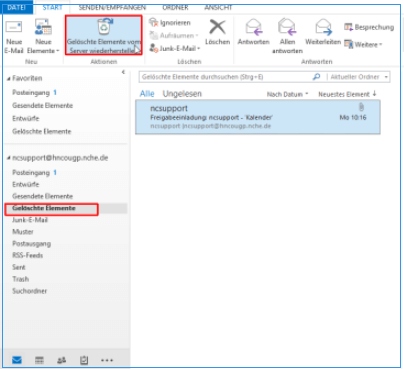Screen dimensions: 404x369
Task: Open the Postausgang folder
Action: [x=32, y=244]
